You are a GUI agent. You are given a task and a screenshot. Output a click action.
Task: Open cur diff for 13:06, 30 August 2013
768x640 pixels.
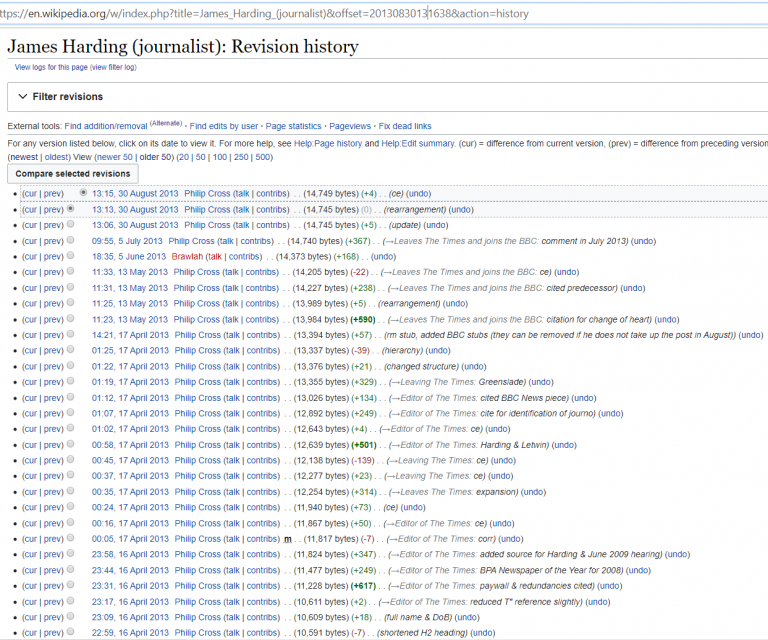[30, 225]
